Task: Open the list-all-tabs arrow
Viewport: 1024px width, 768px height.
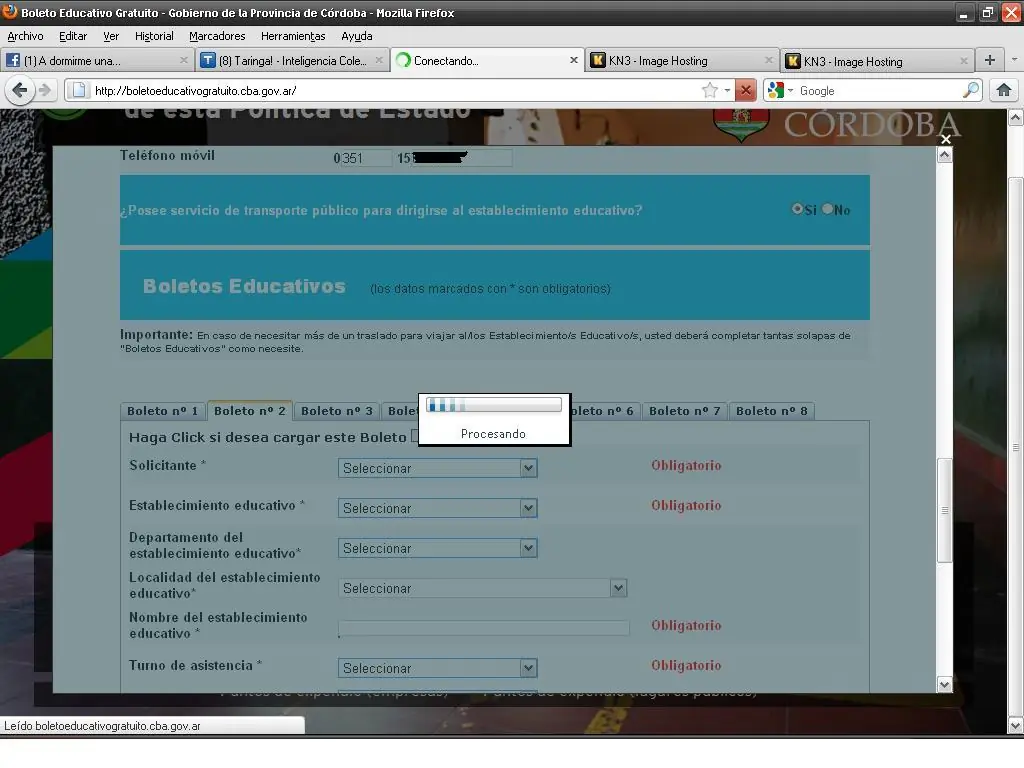Action: click(1014, 60)
